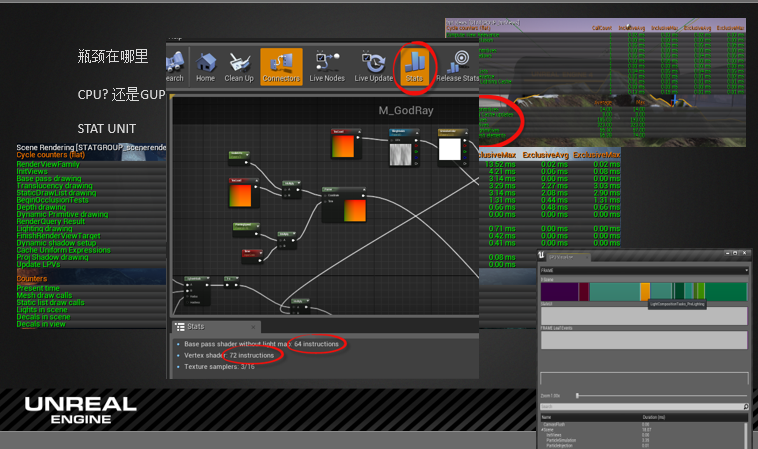Click the Duration (ms) column header

pos(654,417)
